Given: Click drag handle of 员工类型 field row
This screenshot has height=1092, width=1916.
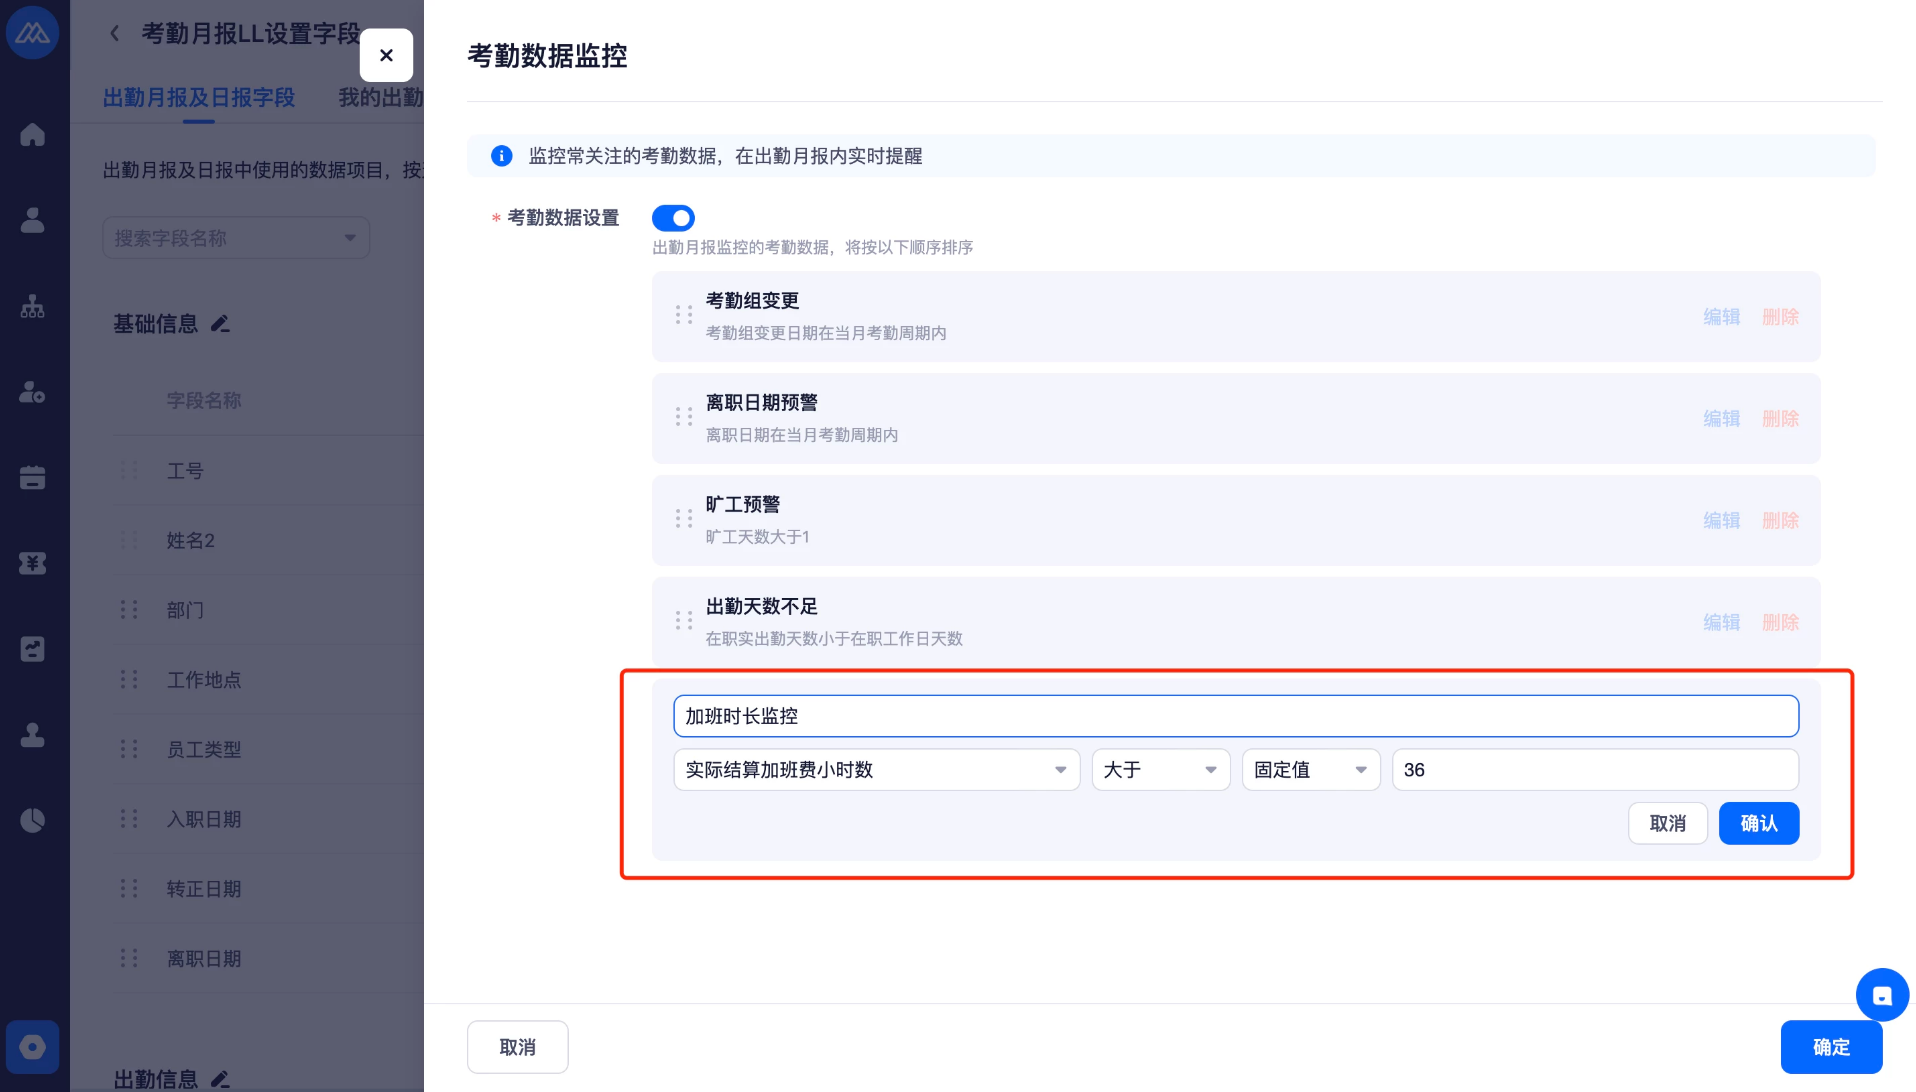Looking at the screenshot, I should click(129, 749).
